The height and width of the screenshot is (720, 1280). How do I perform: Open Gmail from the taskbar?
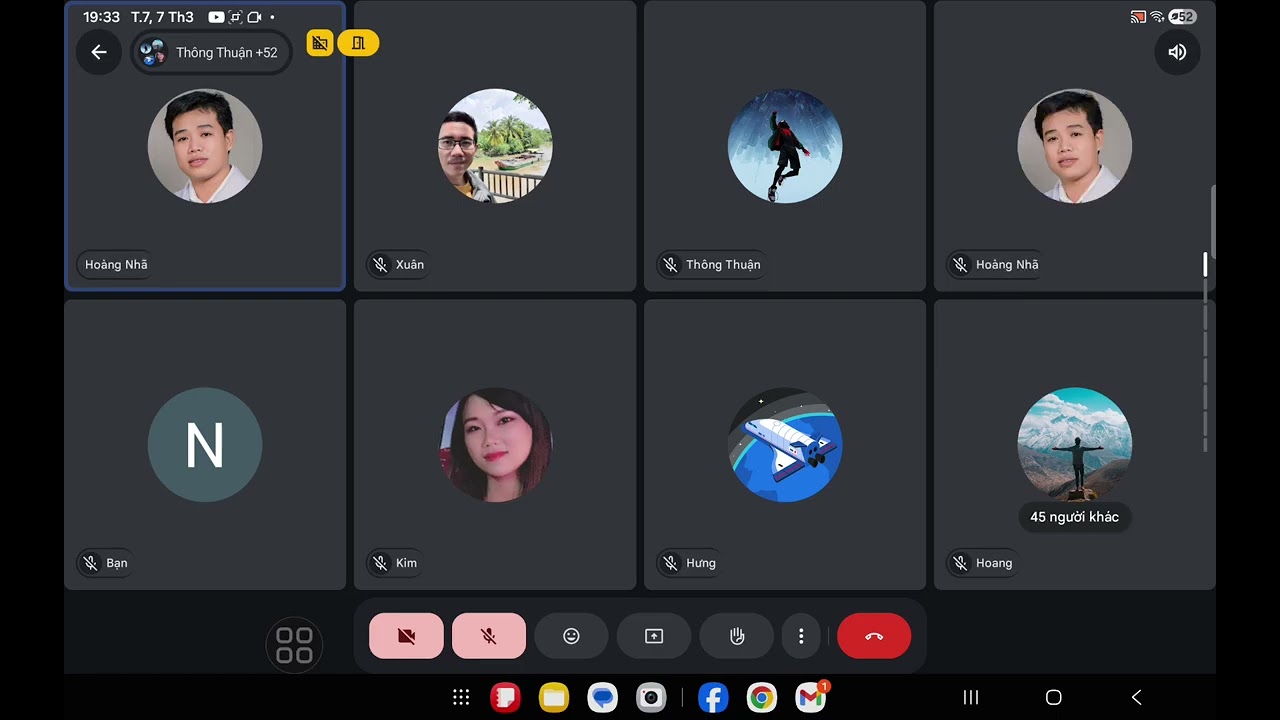coord(811,697)
